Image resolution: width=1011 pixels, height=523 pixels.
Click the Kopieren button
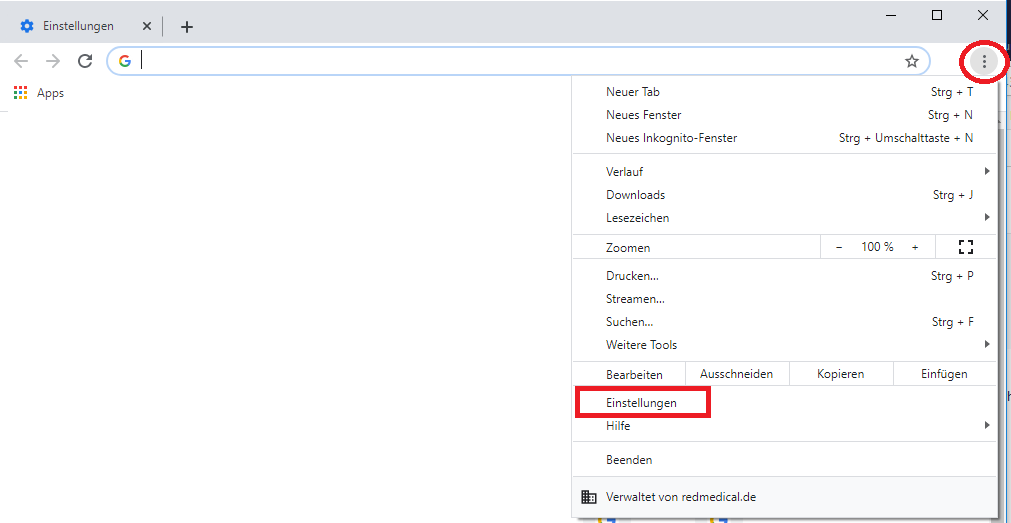(x=840, y=374)
